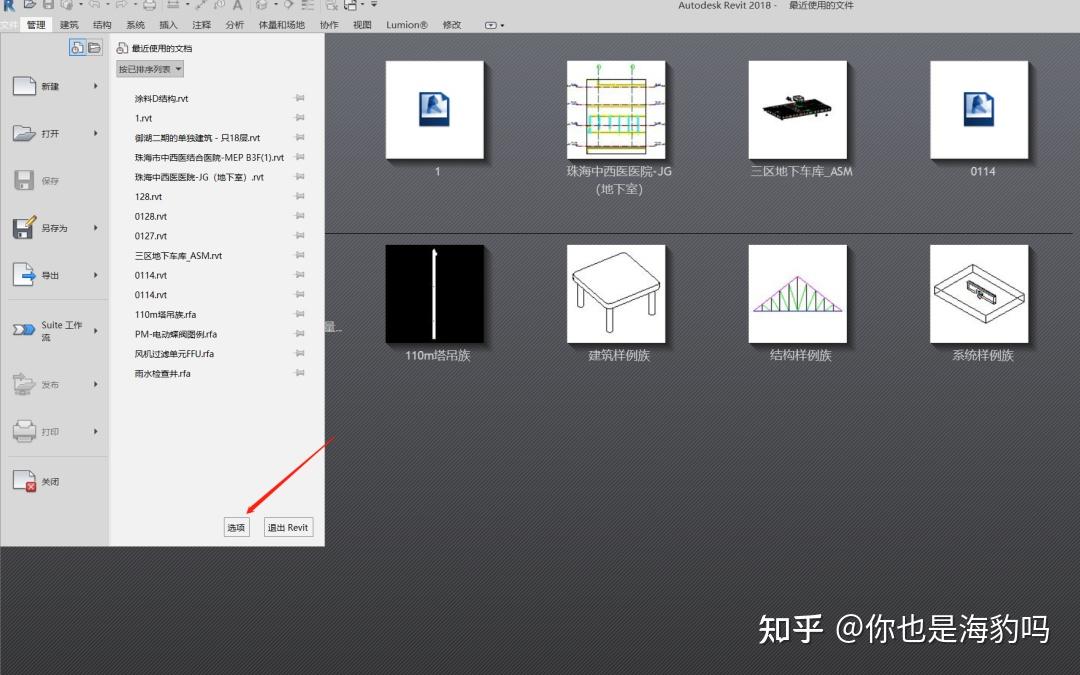Click the Save (保存) floppy disk icon
Image resolution: width=1080 pixels, height=675 pixels.
point(24,180)
